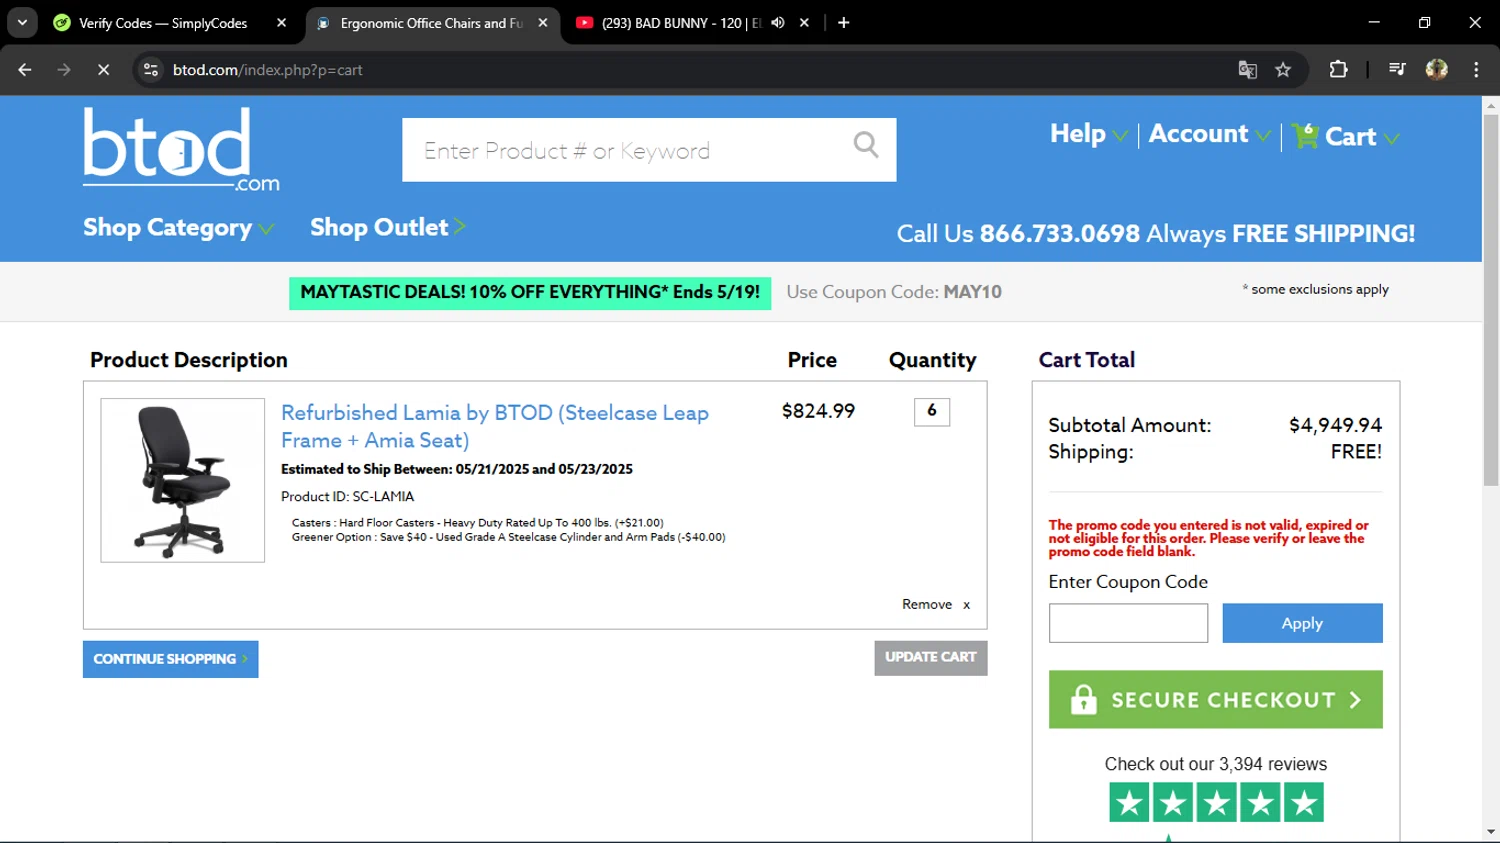Screen dimensions: 1500x843
Task: Open Chrome three-dot menu
Action: (x=1476, y=70)
